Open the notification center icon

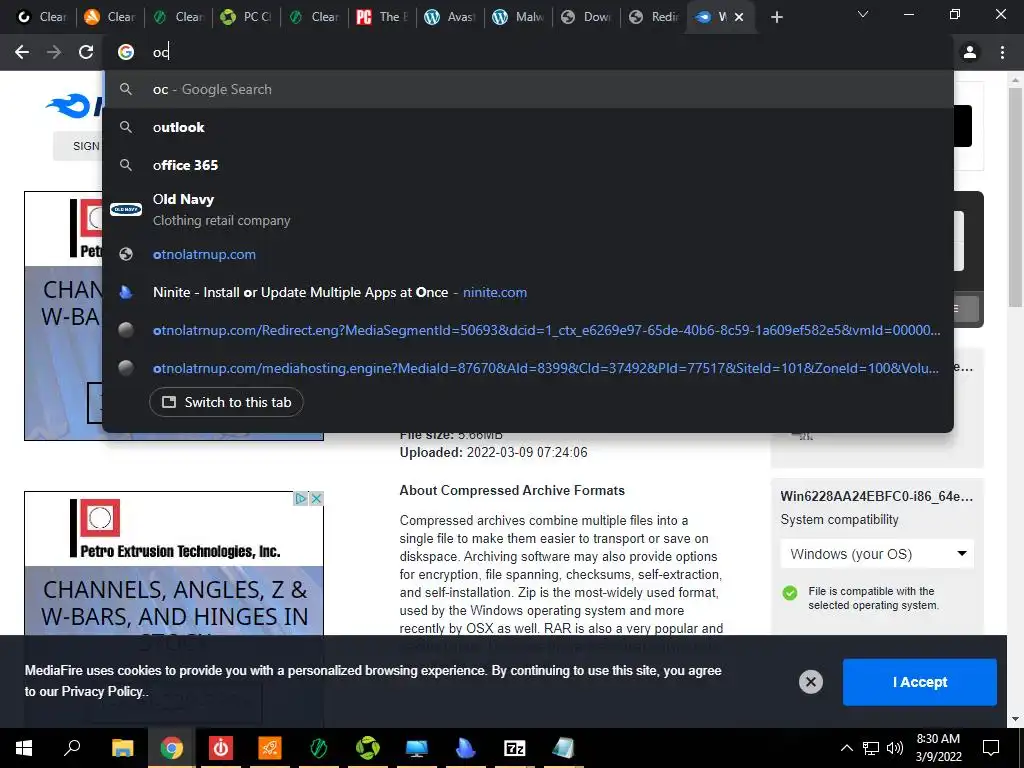[991, 748]
